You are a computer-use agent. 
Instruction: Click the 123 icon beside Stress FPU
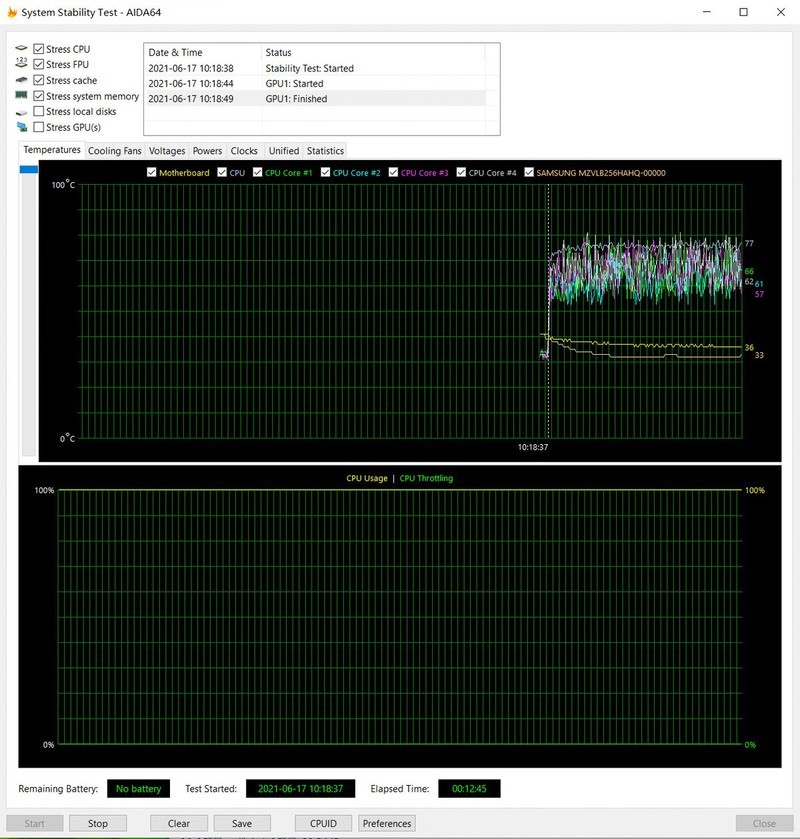21,65
